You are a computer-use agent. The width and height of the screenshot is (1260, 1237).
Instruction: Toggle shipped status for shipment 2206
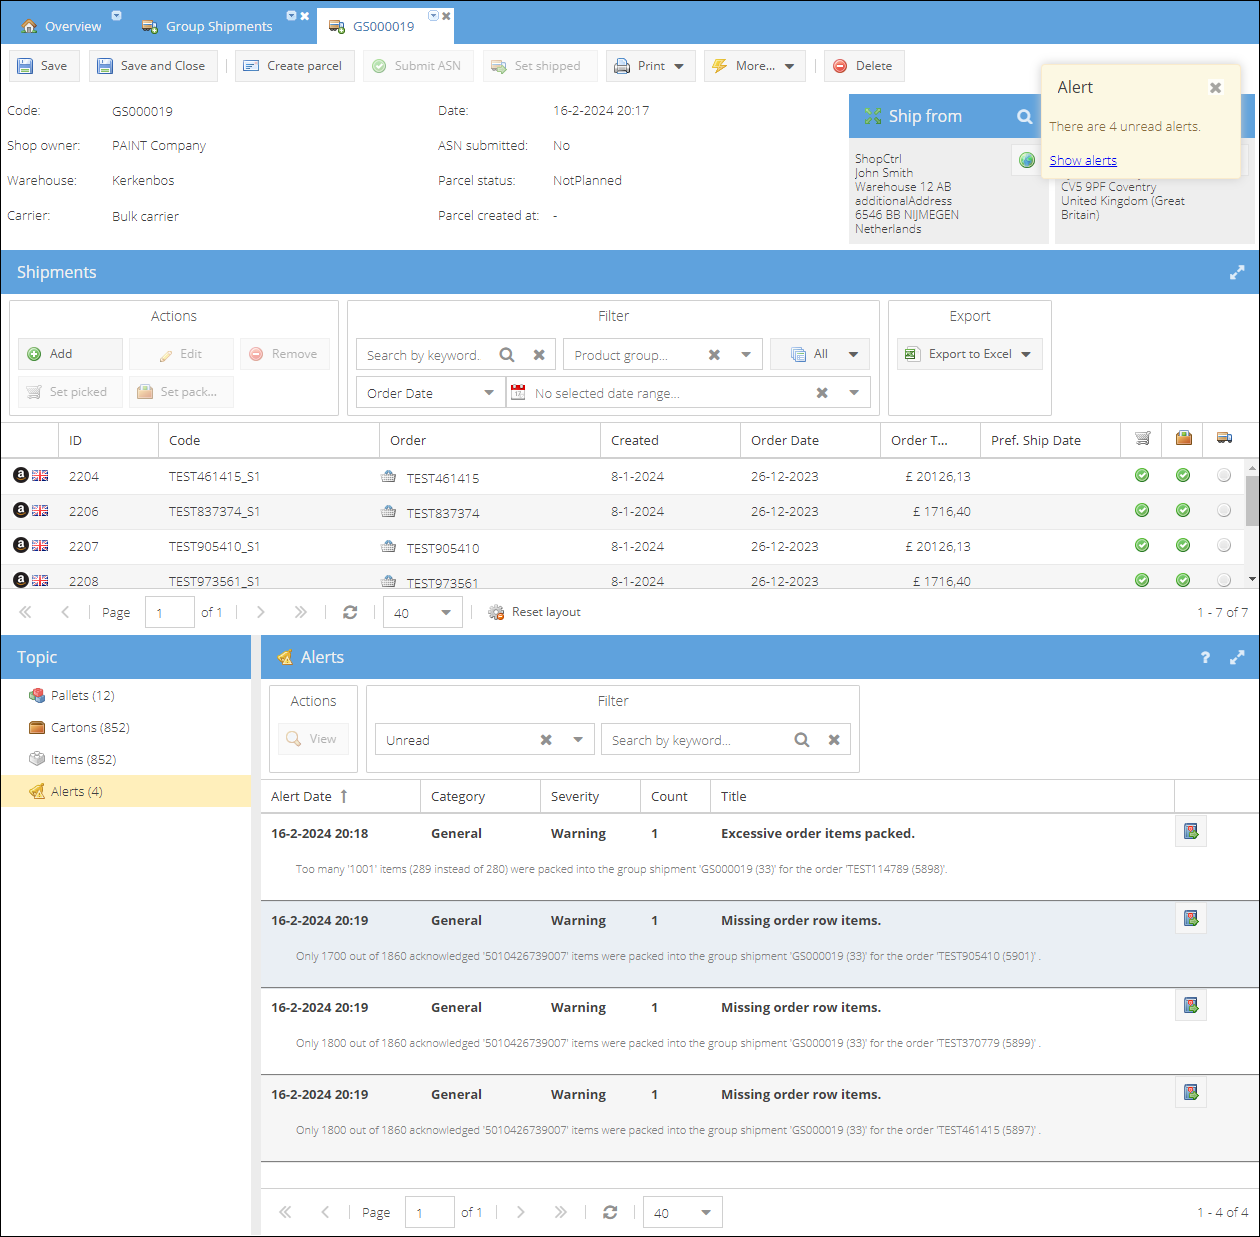[1224, 511]
